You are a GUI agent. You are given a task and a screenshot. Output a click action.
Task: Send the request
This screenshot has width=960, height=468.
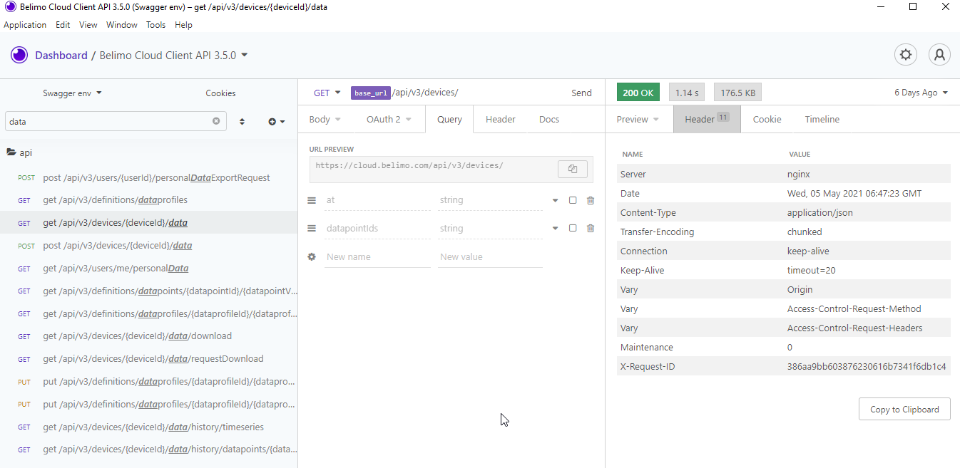(x=582, y=93)
